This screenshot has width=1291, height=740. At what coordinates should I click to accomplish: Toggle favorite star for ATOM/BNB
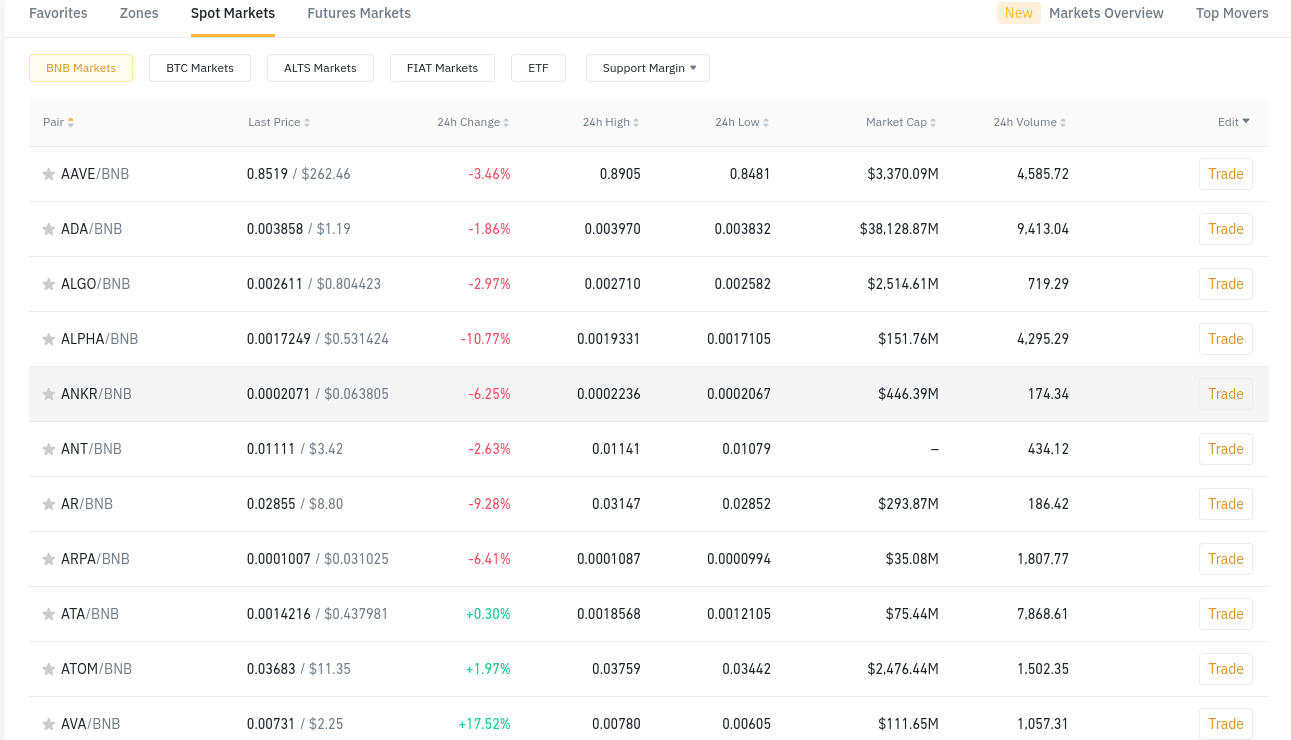coord(48,669)
